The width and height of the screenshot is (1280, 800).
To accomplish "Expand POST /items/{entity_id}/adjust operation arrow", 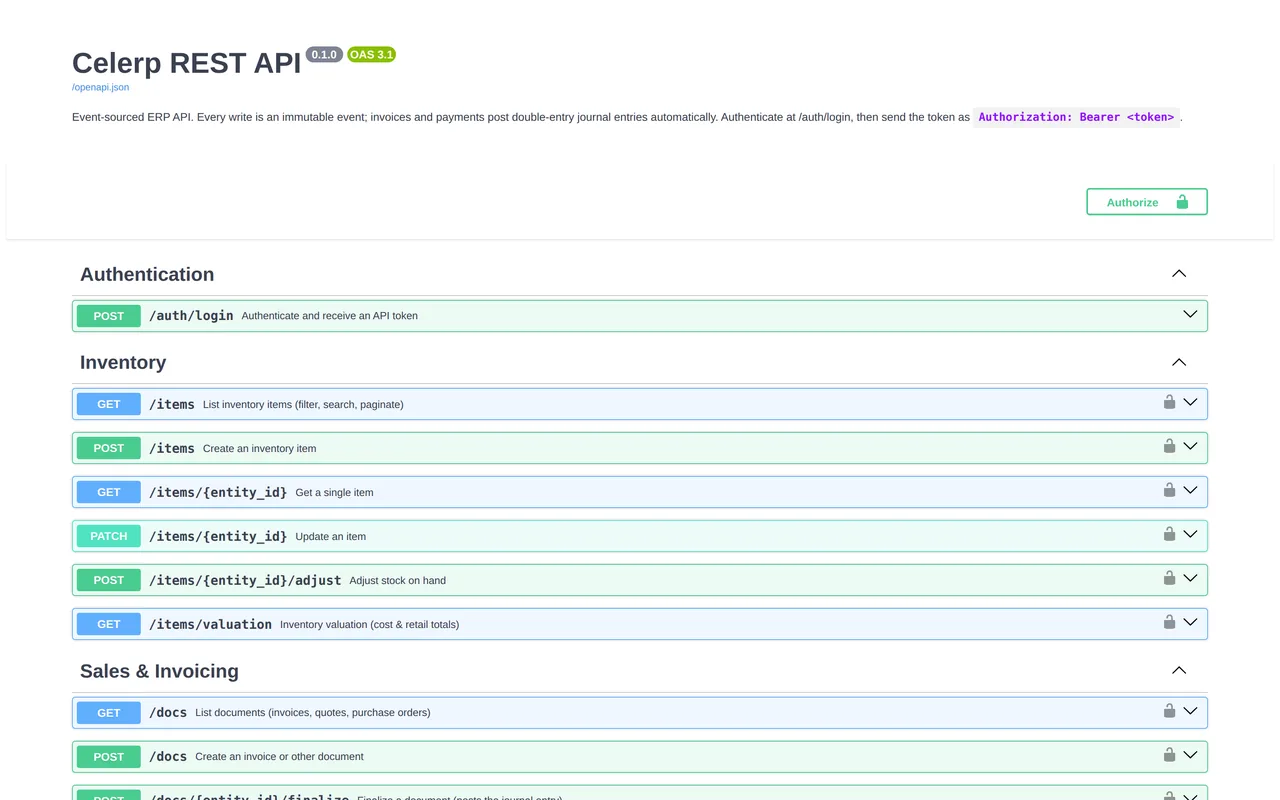I will pyautogui.click(x=1190, y=578).
